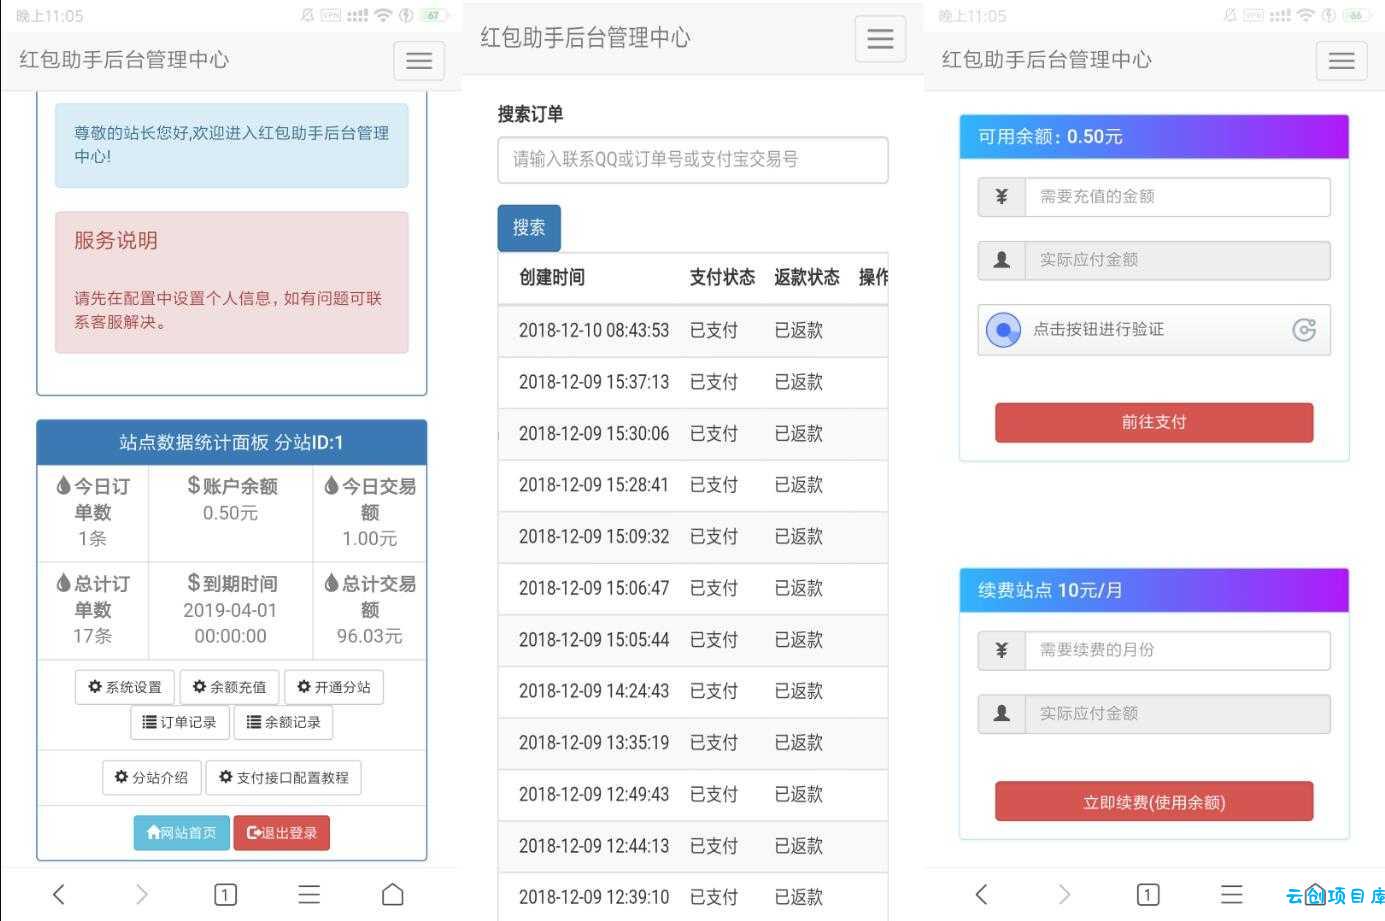Screen dimensions: 1385x921
Task: Click 点击按钮进行验证 captcha box
Action: [1154, 330]
